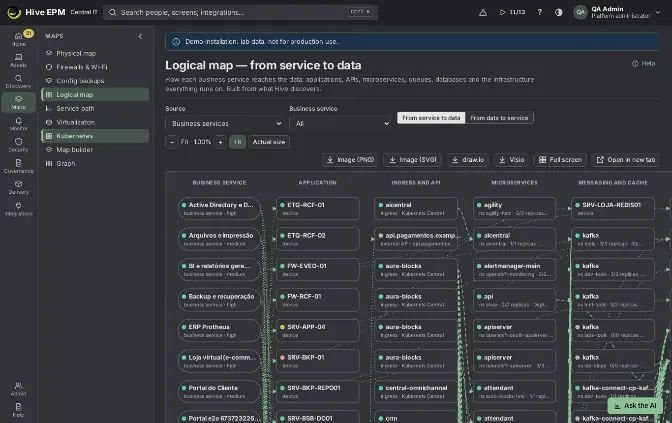
Task: Select the SRV-APP-04 device node
Action: coord(318,330)
